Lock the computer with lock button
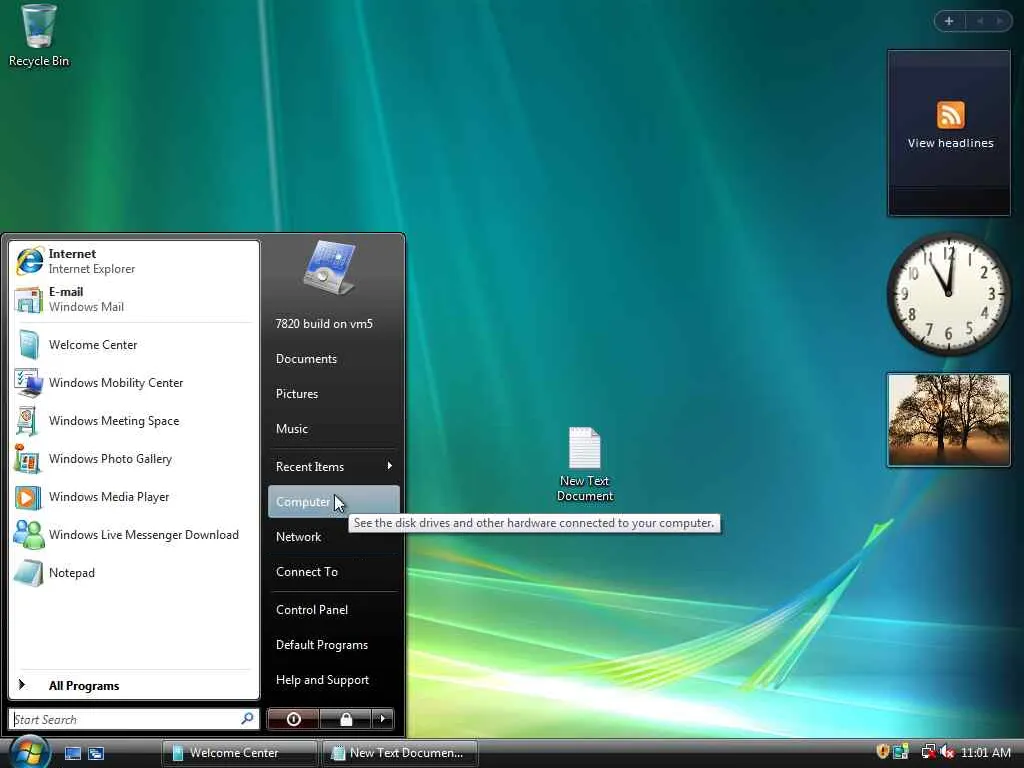 346,719
